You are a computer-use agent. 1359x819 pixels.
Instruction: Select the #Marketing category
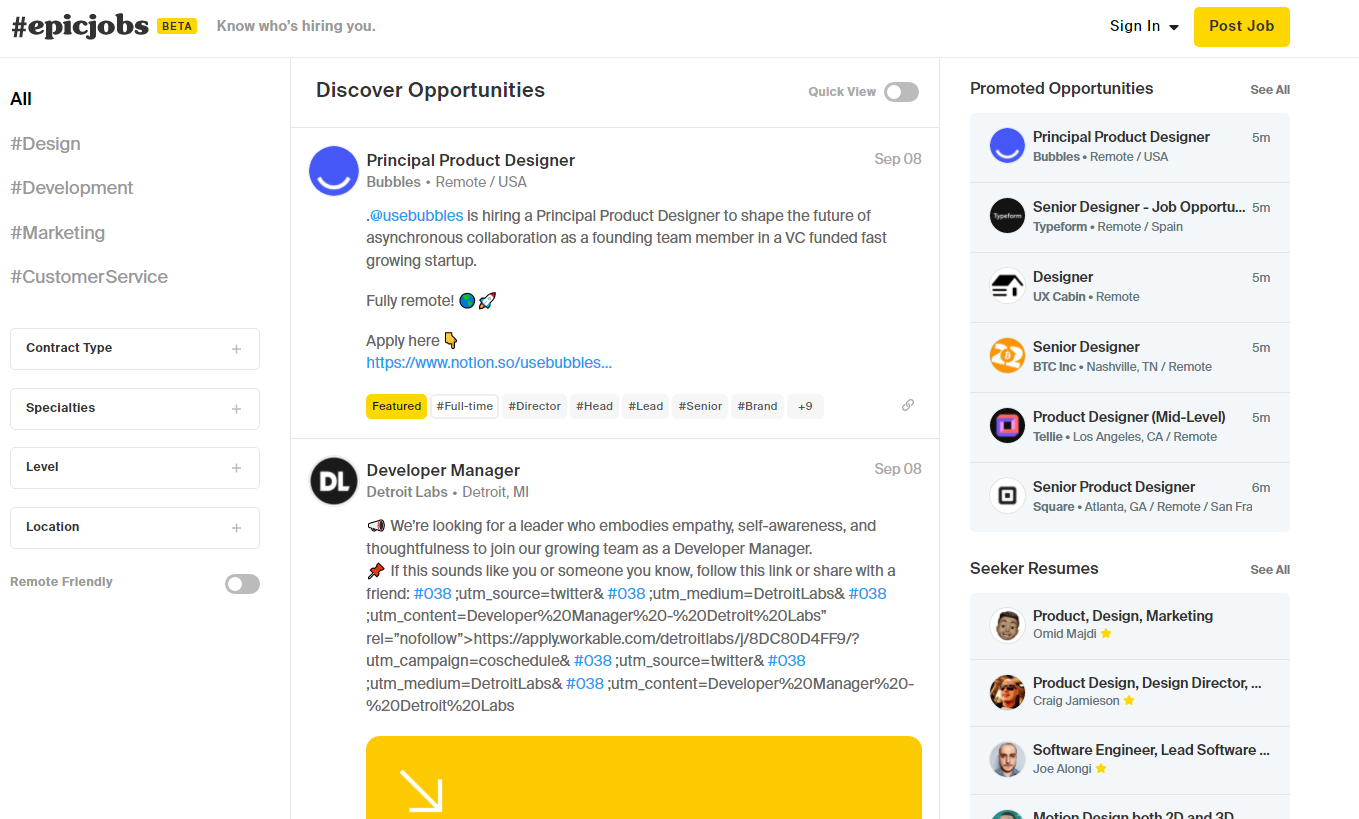tap(57, 233)
